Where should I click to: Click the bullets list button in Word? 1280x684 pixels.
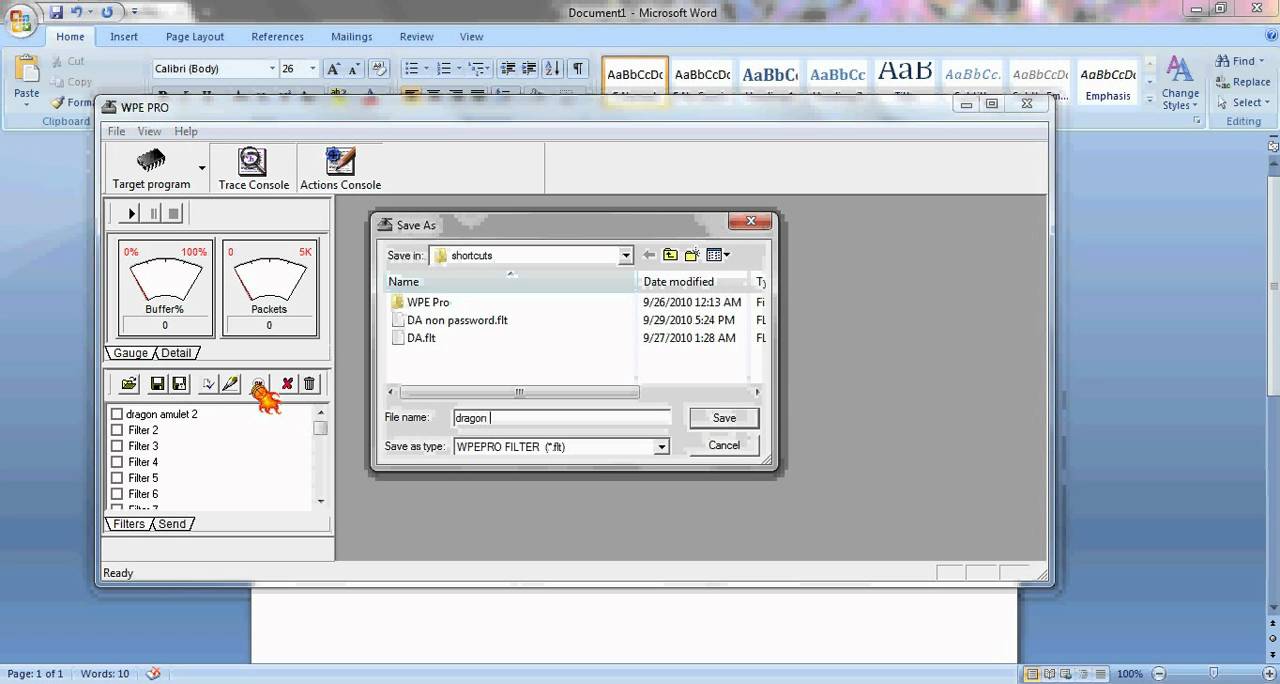pyautogui.click(x=411, y=69)
